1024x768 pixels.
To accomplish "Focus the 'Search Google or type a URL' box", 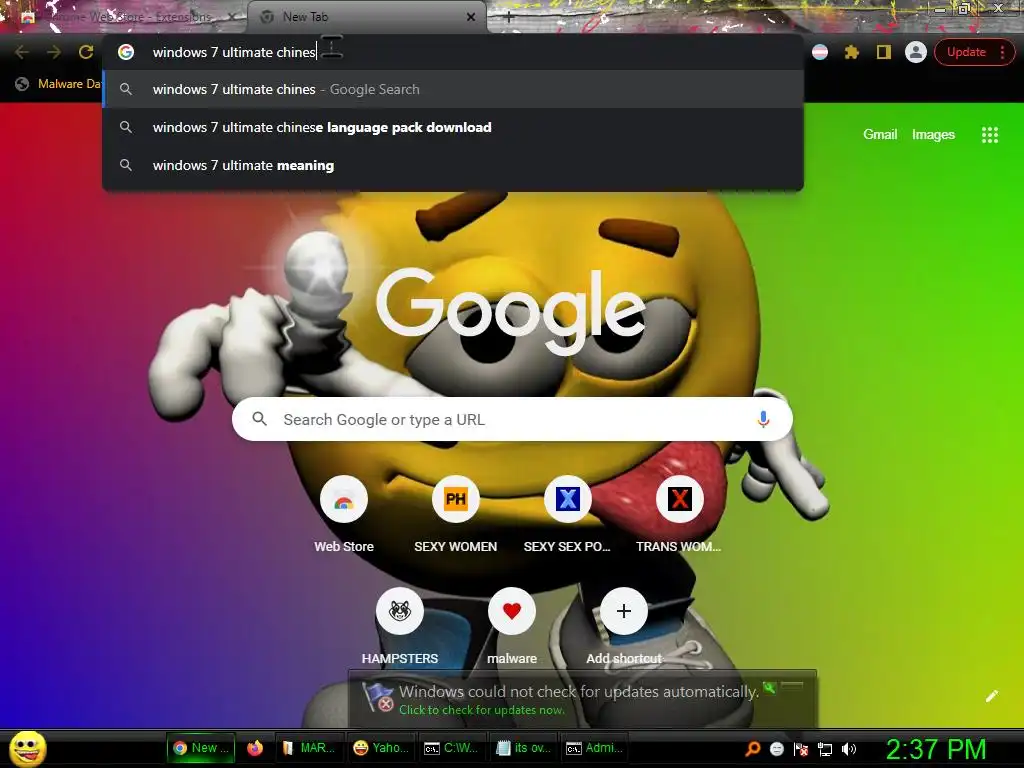I will coord(512,419).
